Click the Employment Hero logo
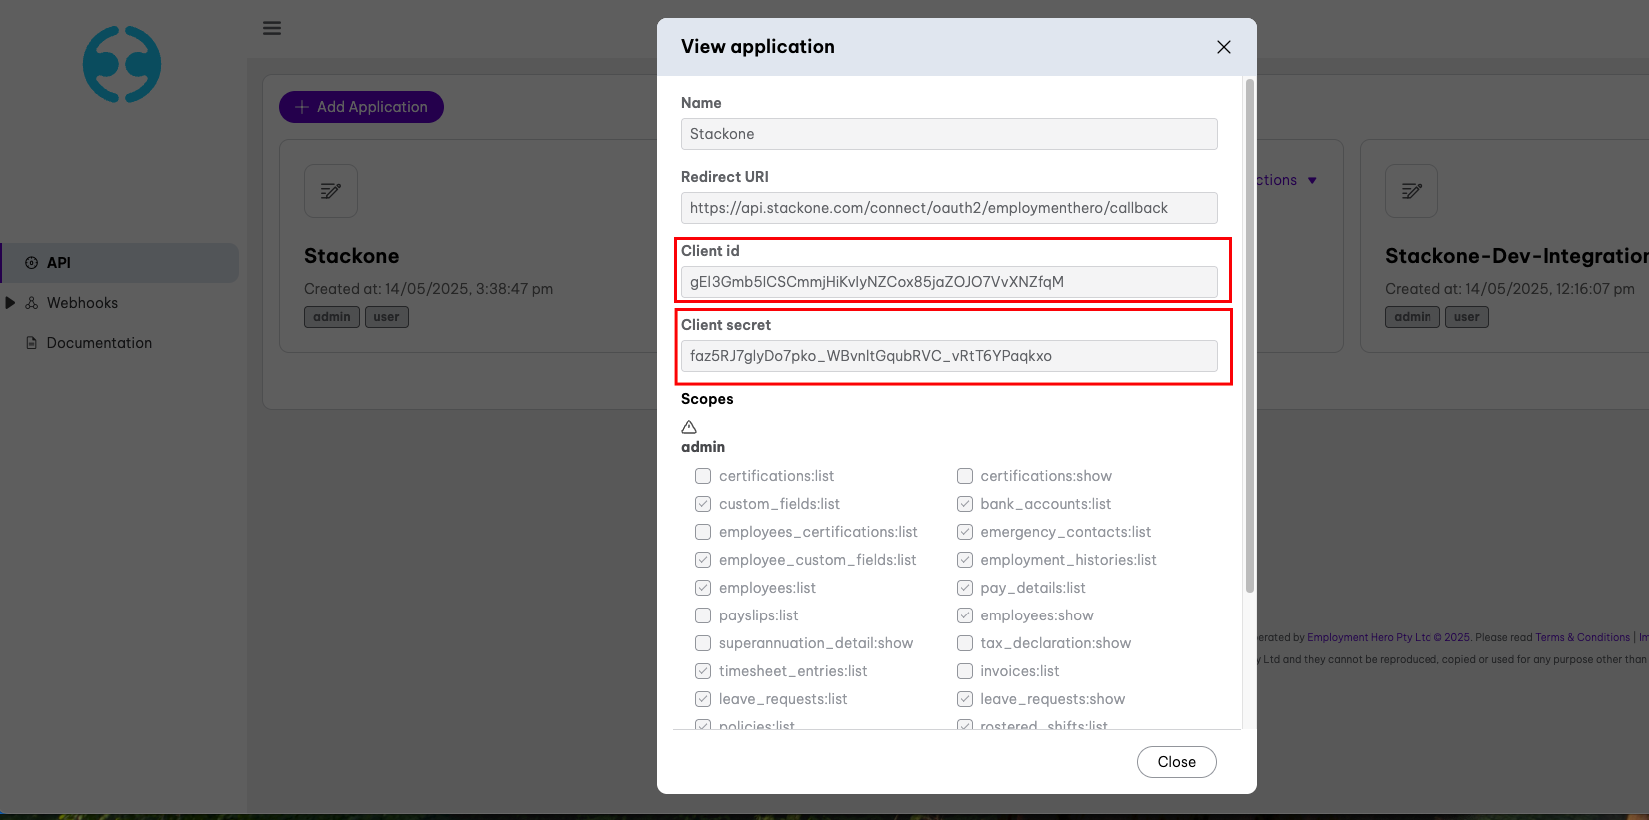The height and width of the screenshot is (820, 1649). pyautogui.click(x=122, y=64)
